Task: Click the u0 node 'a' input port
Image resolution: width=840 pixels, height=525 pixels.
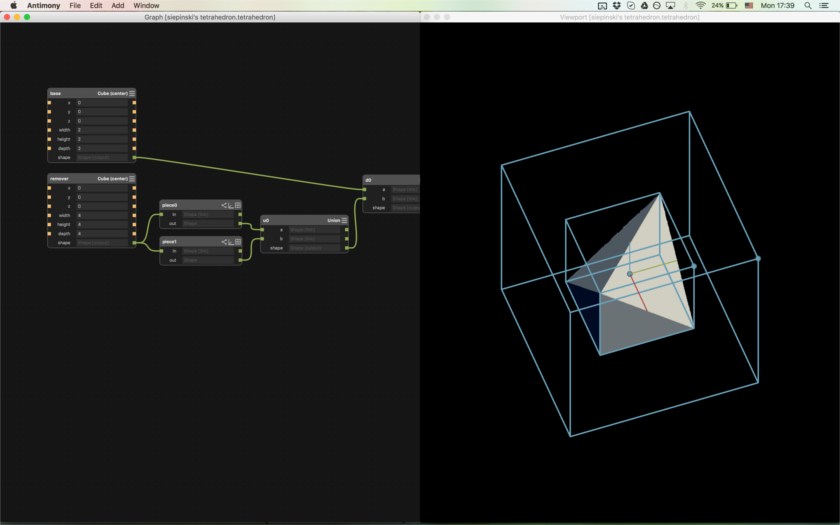Action: (262, 229)
